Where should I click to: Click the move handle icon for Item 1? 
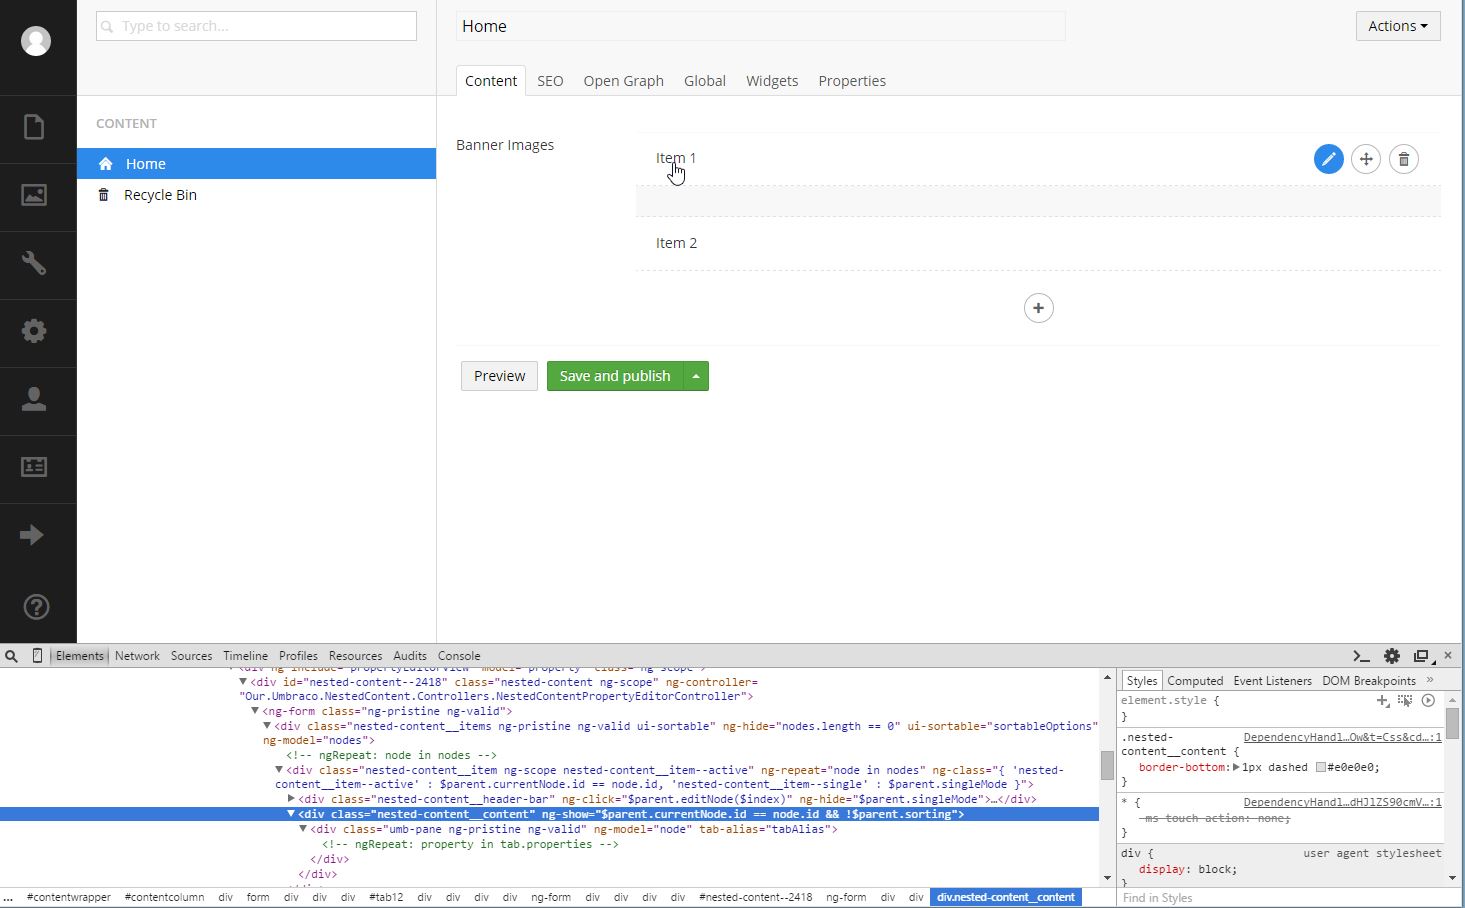click(x=1366, y=159)
